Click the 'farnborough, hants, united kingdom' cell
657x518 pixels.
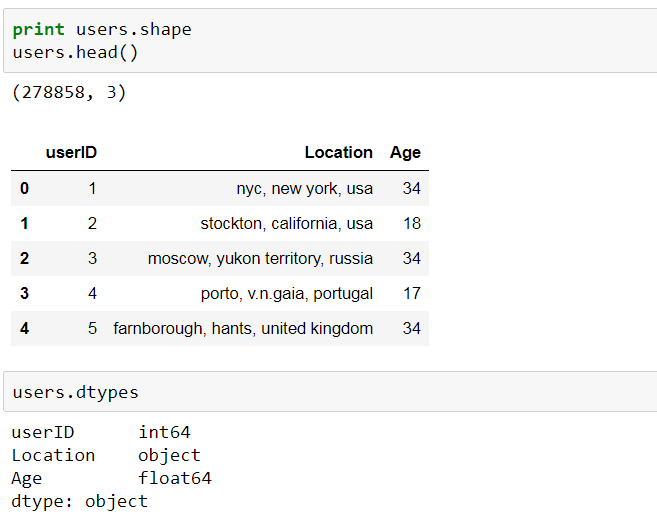(243, 328)
